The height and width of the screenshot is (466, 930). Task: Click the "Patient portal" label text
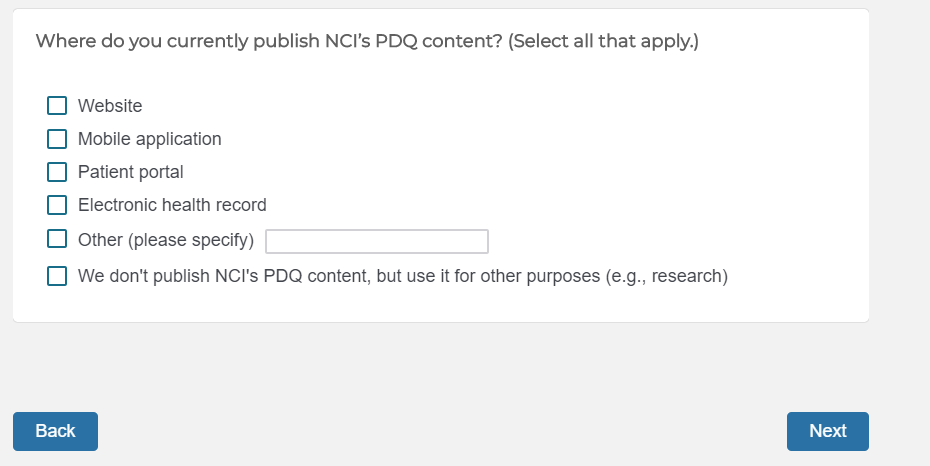[x=131, y=172]
